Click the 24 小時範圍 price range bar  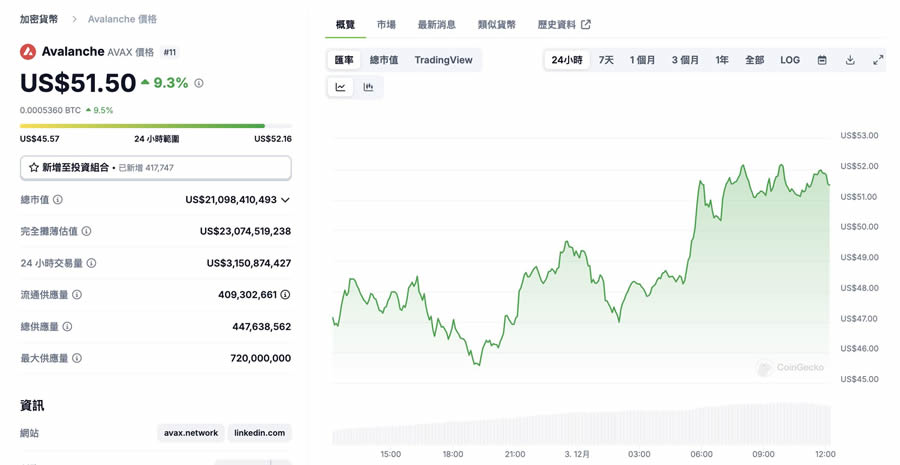click(x=156, y=126)
